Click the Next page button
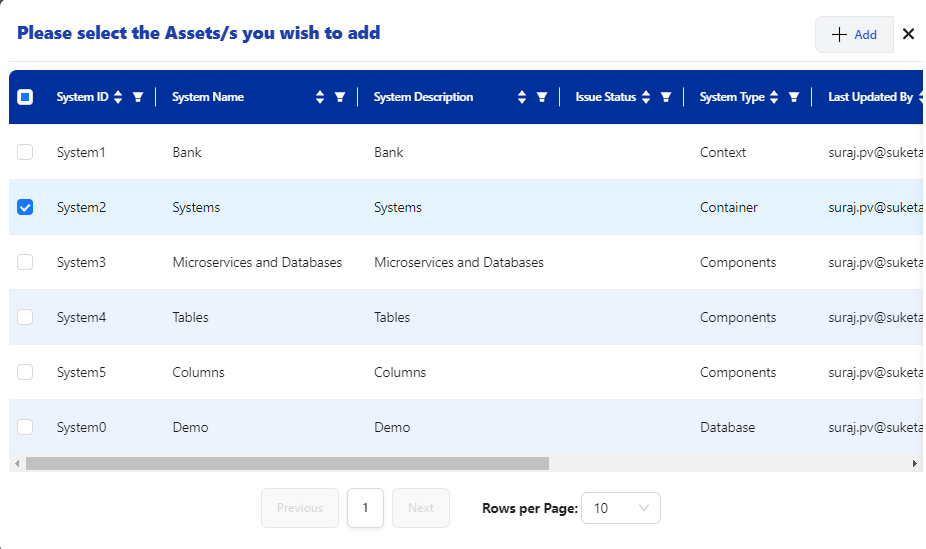926x549 pixels. click(x=421, y=508)
